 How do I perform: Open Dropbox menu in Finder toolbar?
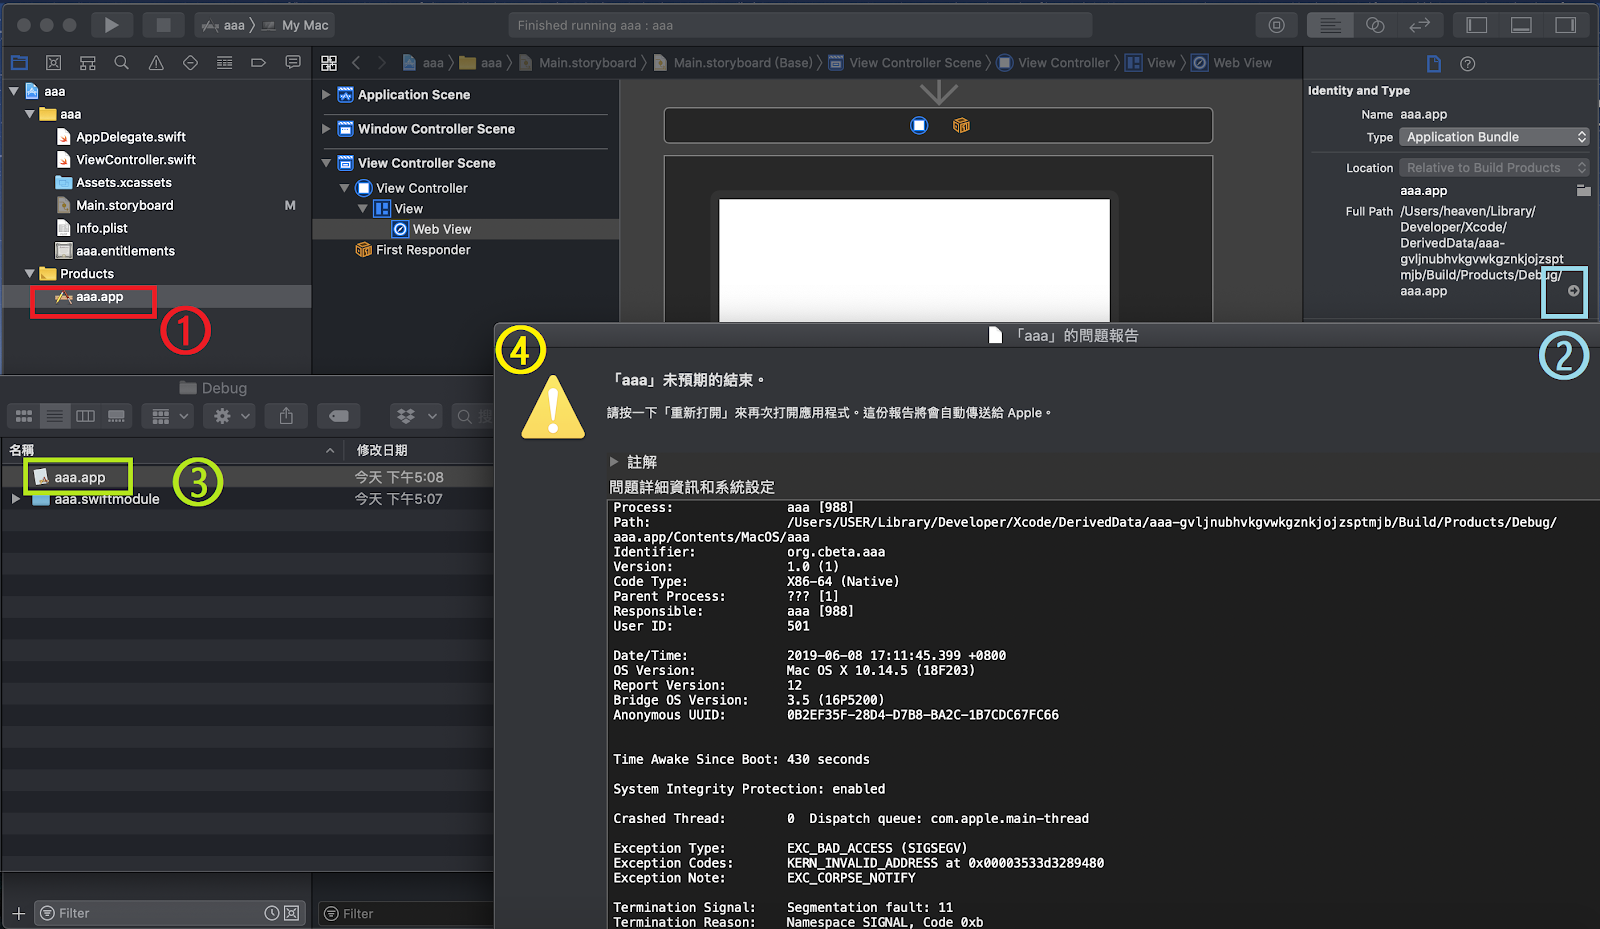coord(416,416)
